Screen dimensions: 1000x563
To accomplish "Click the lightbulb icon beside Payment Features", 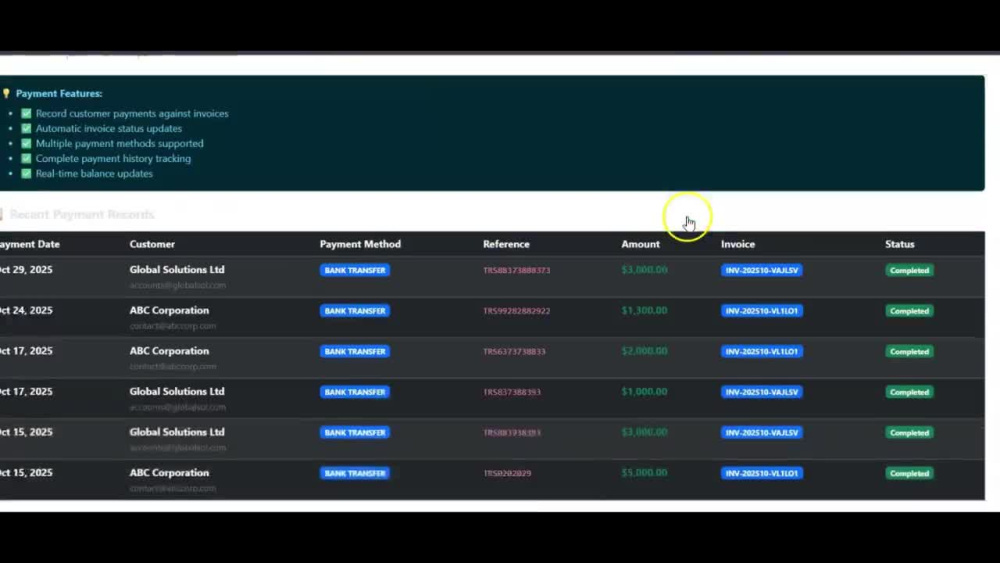I will pyautogui.click(x=6, y=94).
